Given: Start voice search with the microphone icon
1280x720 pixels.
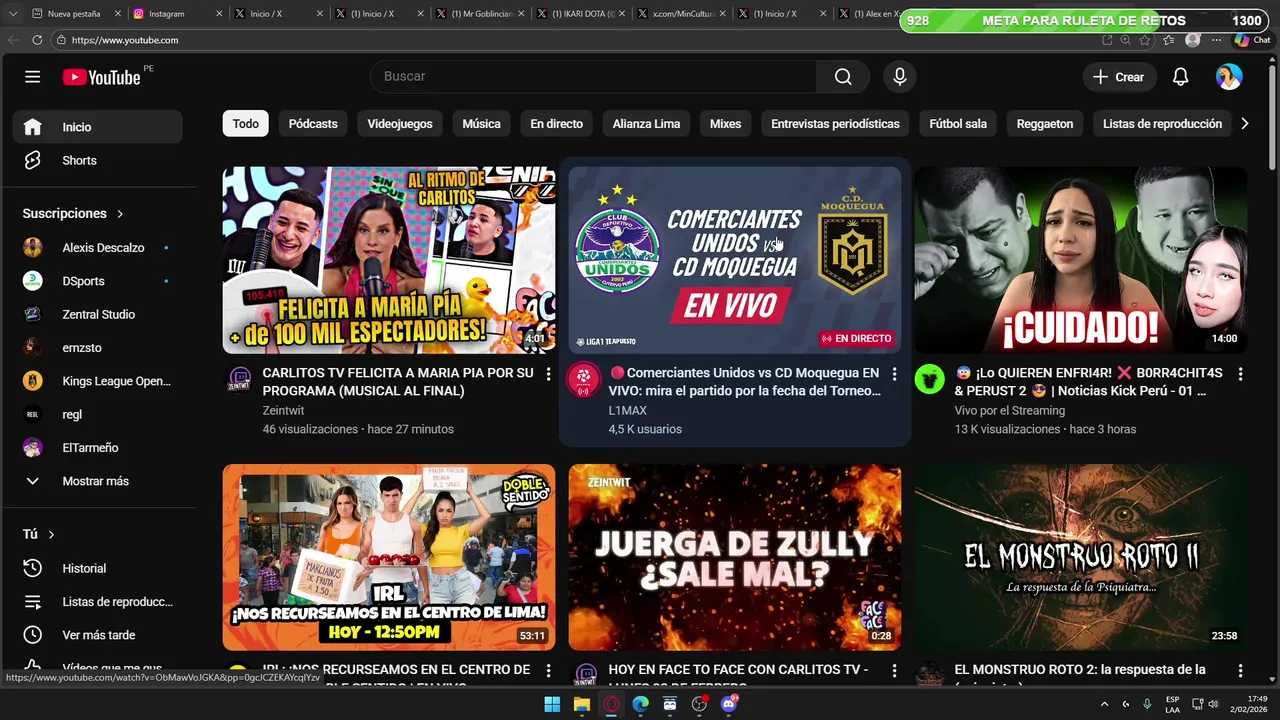Looking at the screenshot, I should point(900,77).
